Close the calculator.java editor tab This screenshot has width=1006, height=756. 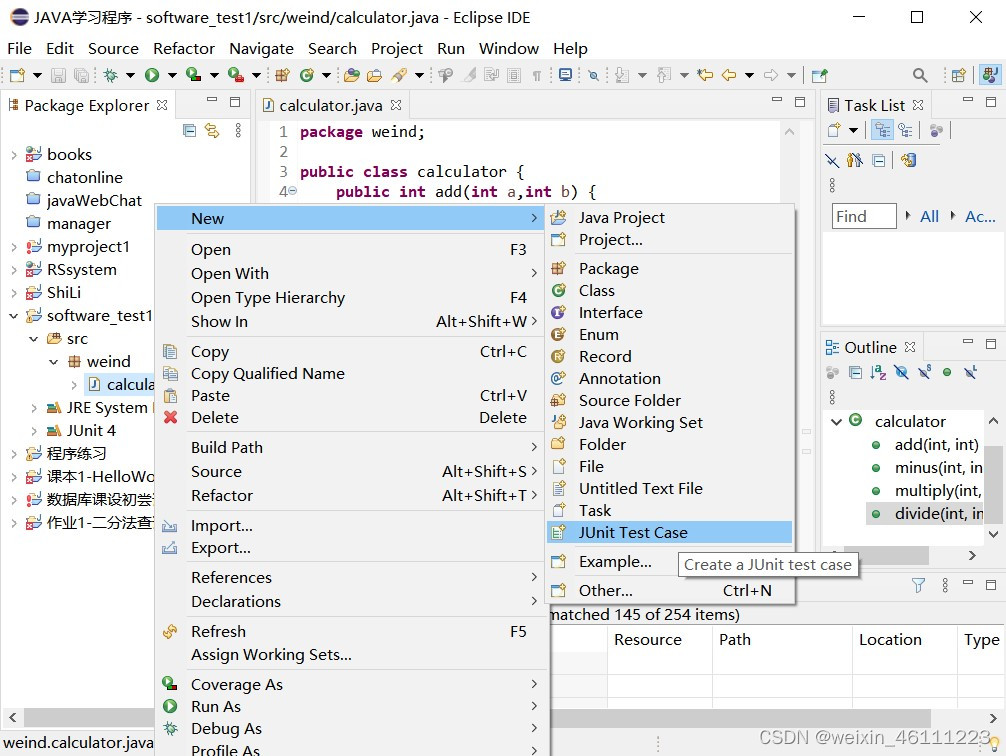point(396,105)
